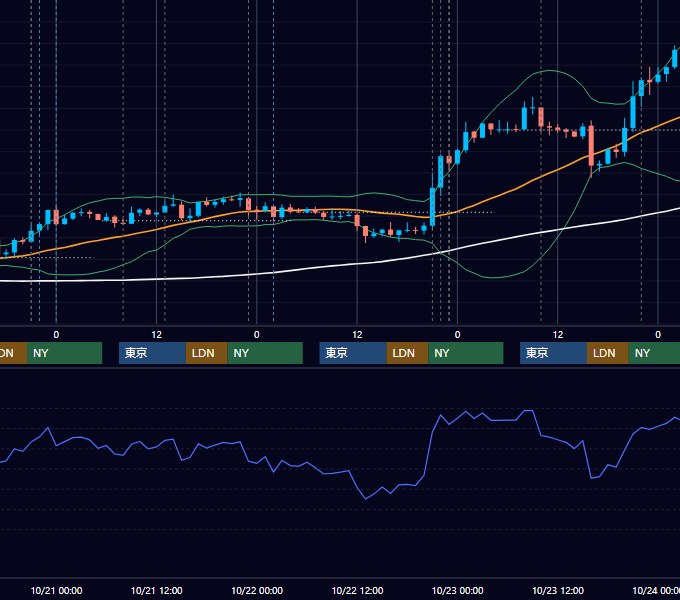Select the NY session block spanning 10/22 00:00
The height and width of the screenshot is (600, 680).
(x=265, y=353)
